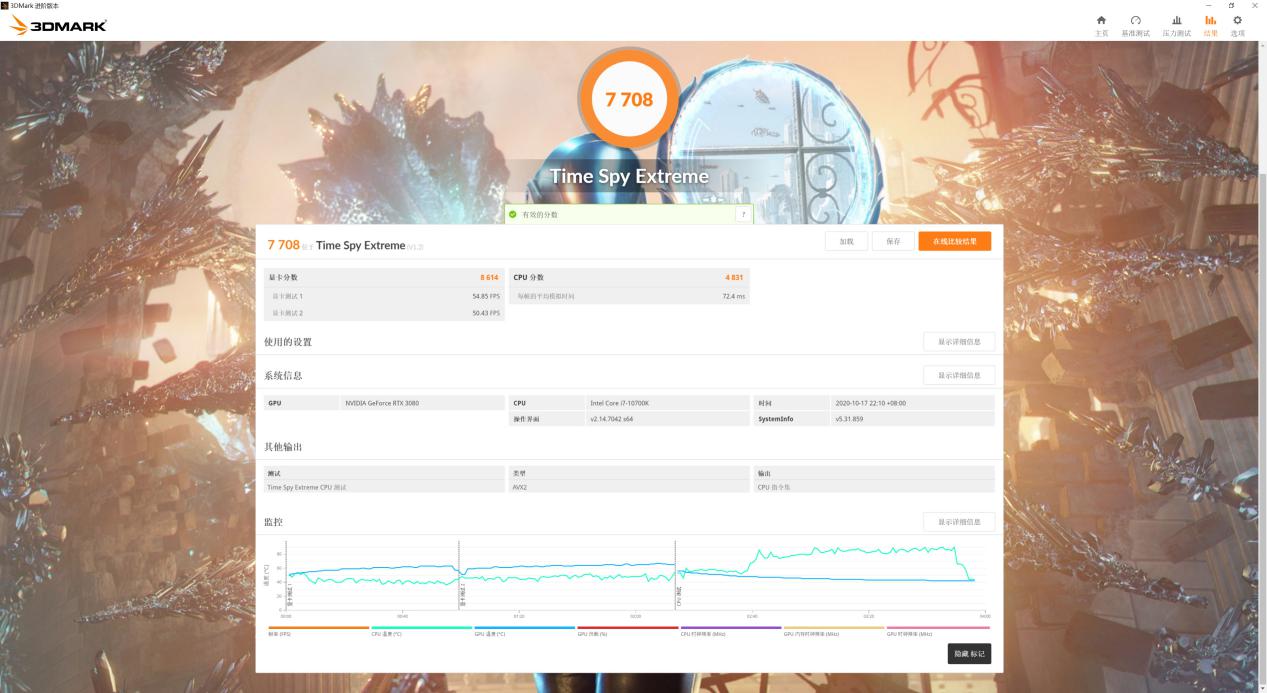Save the result with the 保存 button
The width and height of the screenshot is (1267, 693).
(892, 240)
